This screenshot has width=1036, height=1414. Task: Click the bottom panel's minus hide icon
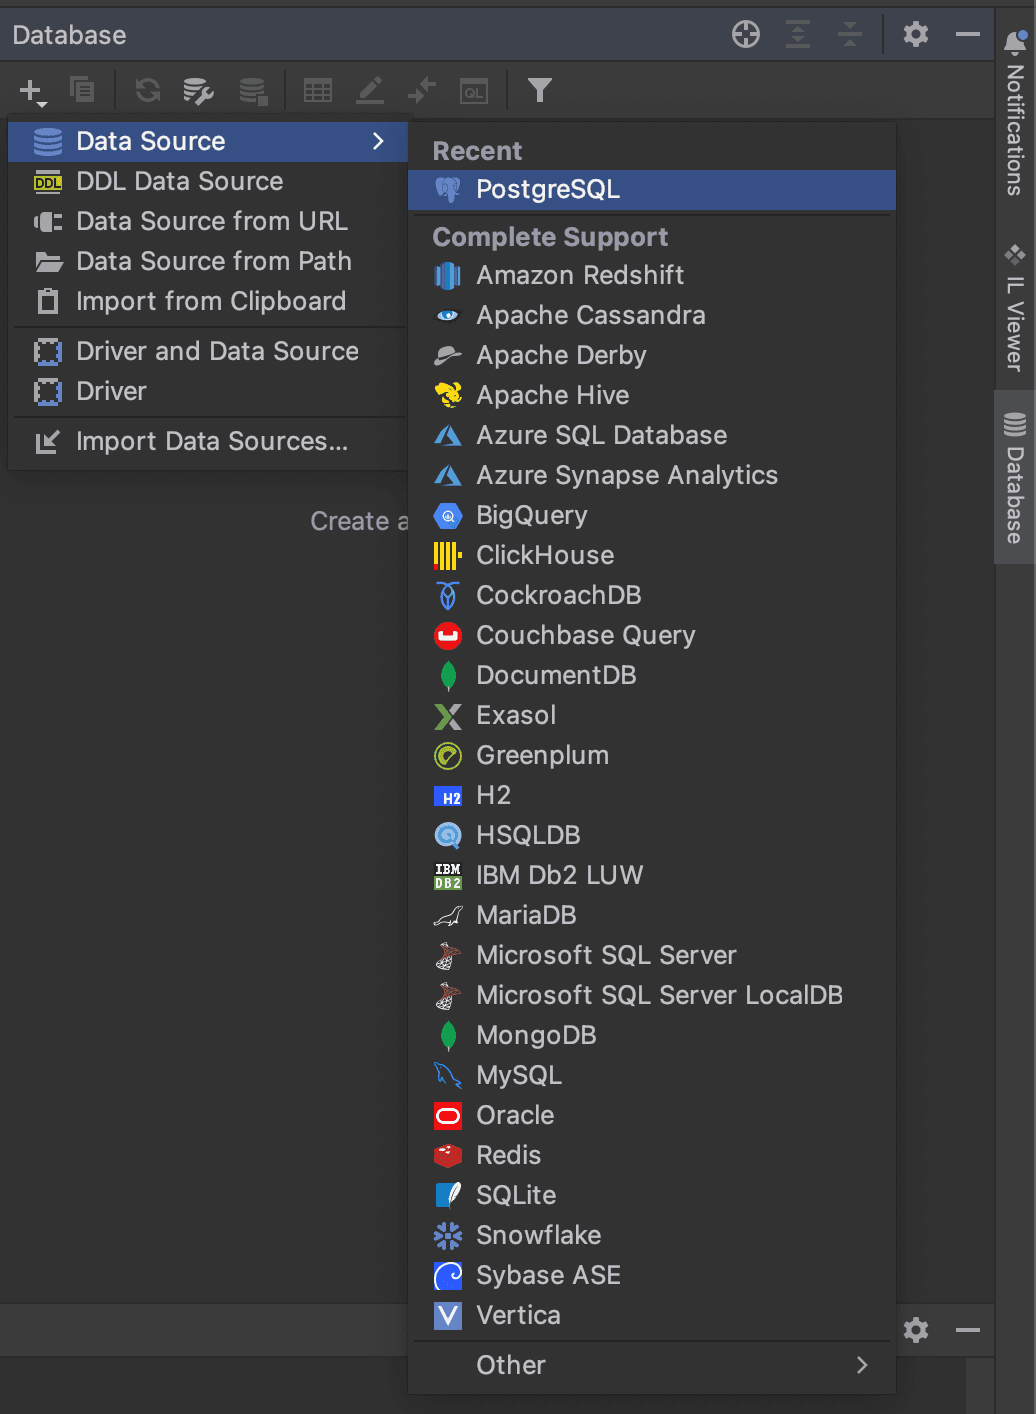(x=968, y=1330)
